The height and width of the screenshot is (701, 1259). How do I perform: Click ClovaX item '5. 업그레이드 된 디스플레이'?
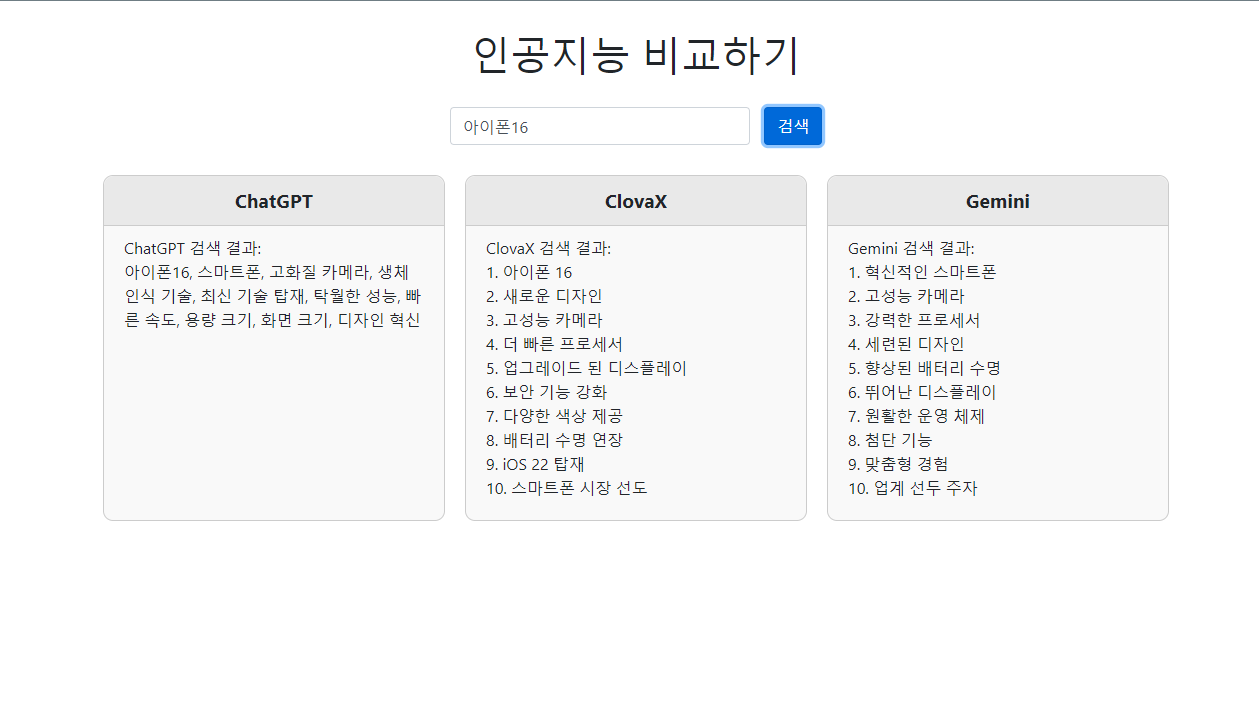(587, 368)
